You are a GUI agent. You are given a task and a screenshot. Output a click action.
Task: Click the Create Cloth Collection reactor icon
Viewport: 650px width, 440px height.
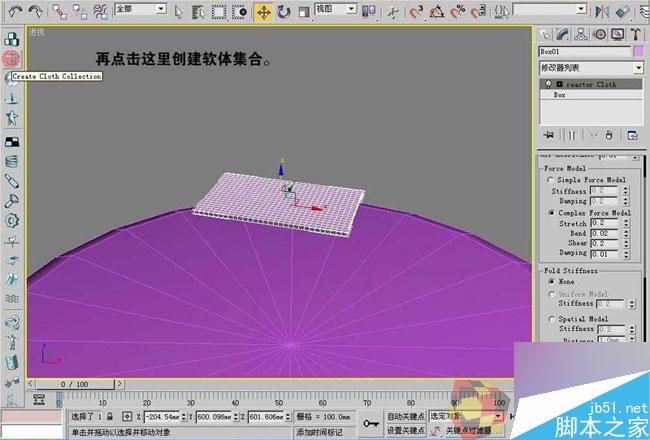(11, 59)
